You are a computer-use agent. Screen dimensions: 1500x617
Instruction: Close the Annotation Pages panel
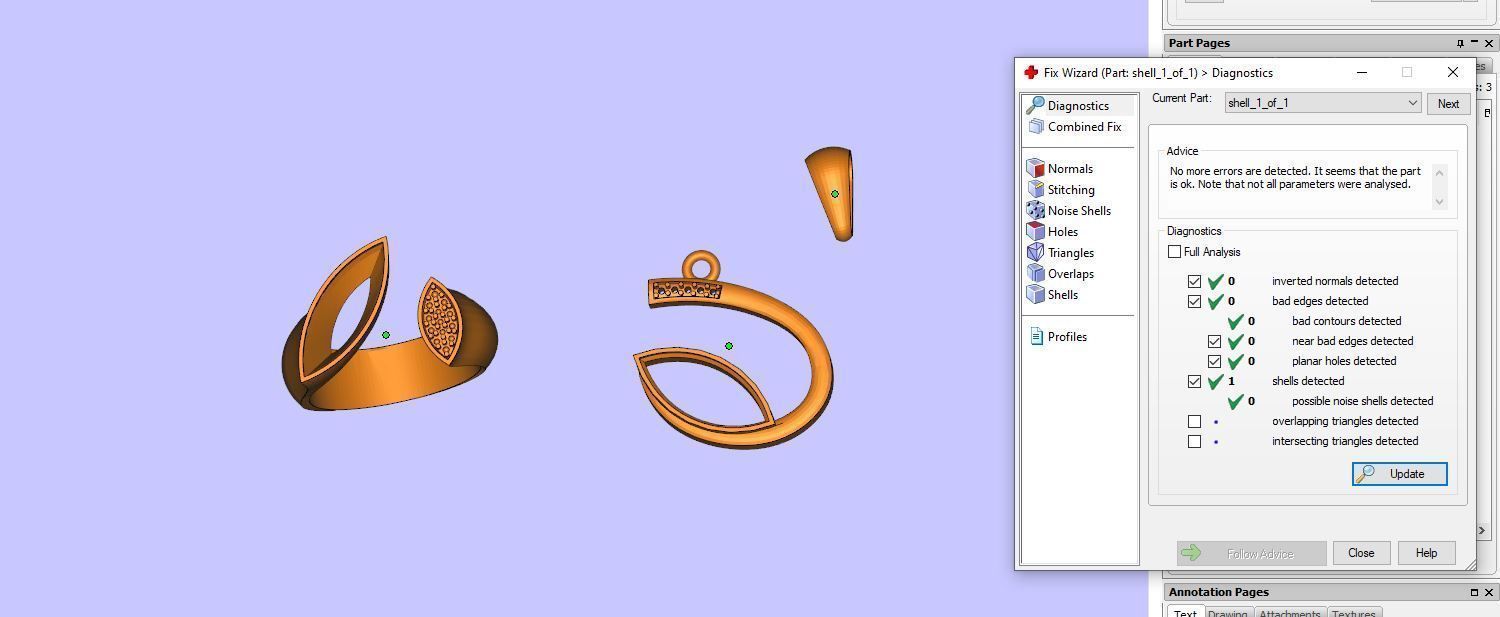pyautogui.click(x=1488, y=592)
